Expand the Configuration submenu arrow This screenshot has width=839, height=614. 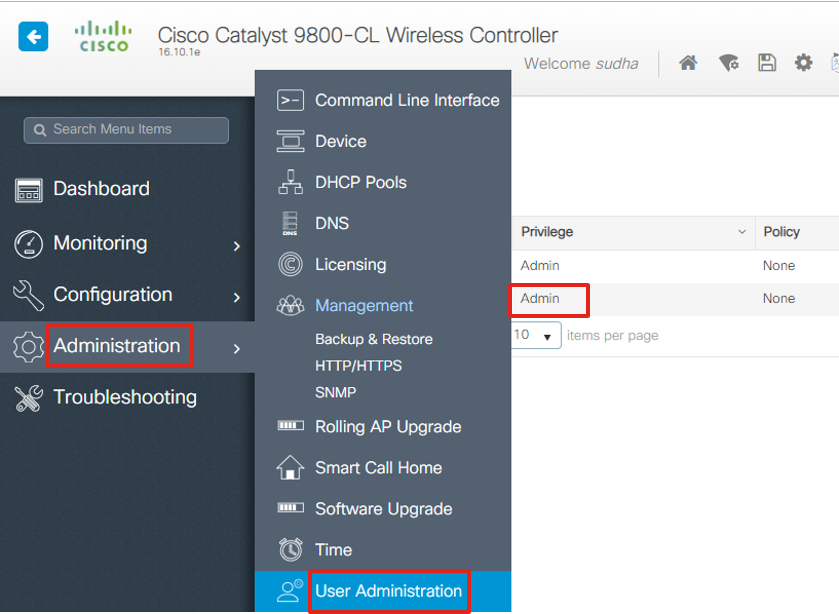pyautogui.click(x=237, y=298)
